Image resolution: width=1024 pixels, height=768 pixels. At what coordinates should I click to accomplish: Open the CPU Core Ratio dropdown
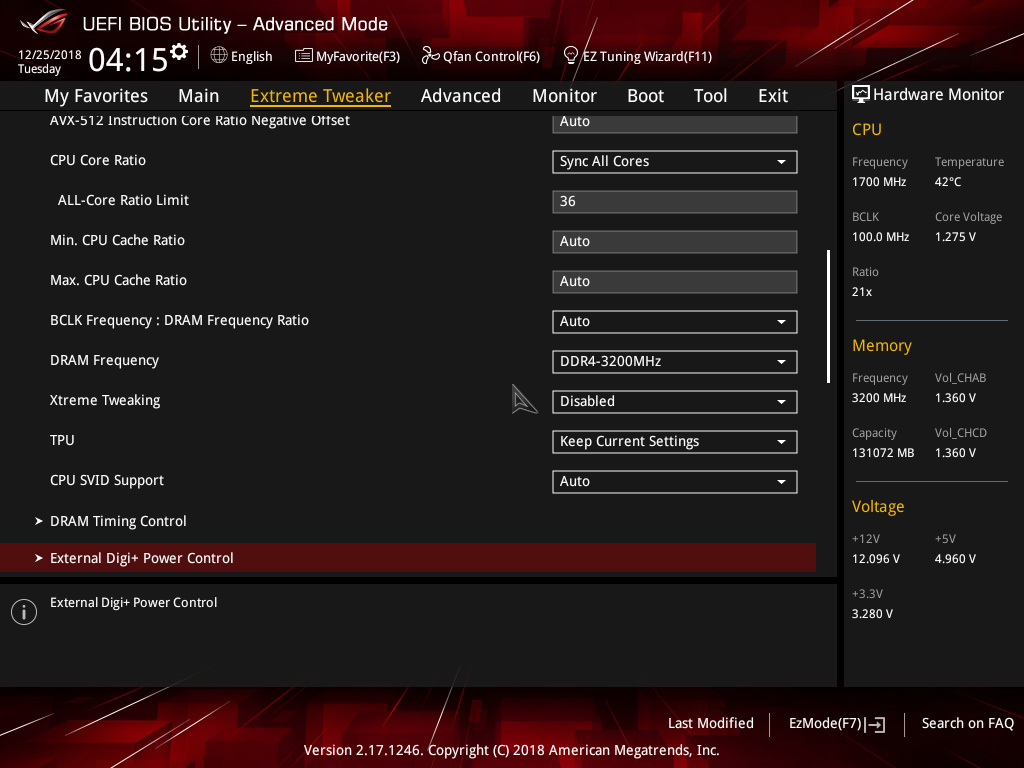tap(674, 162)
